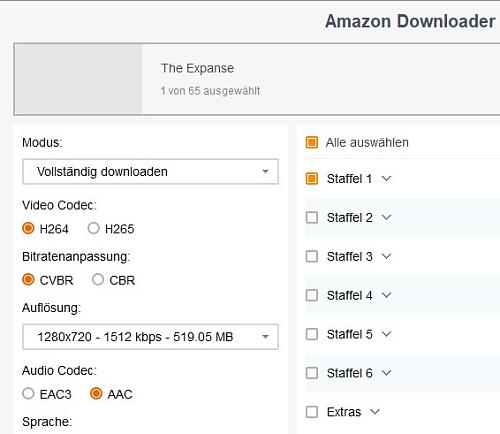Open the Modus dropdown
The width and height of the screenshot is (500, 434).
pyautogui.click(x=150, y=172)
